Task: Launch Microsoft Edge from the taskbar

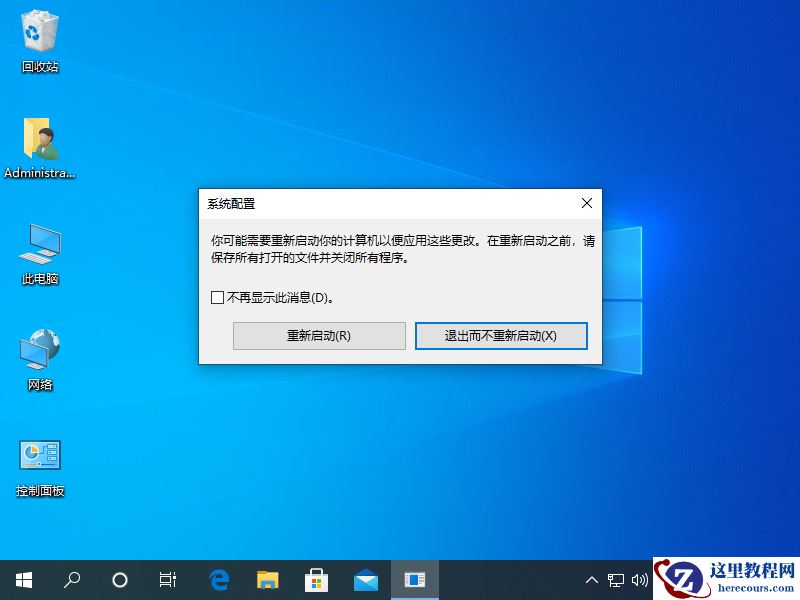Action: 218,579
